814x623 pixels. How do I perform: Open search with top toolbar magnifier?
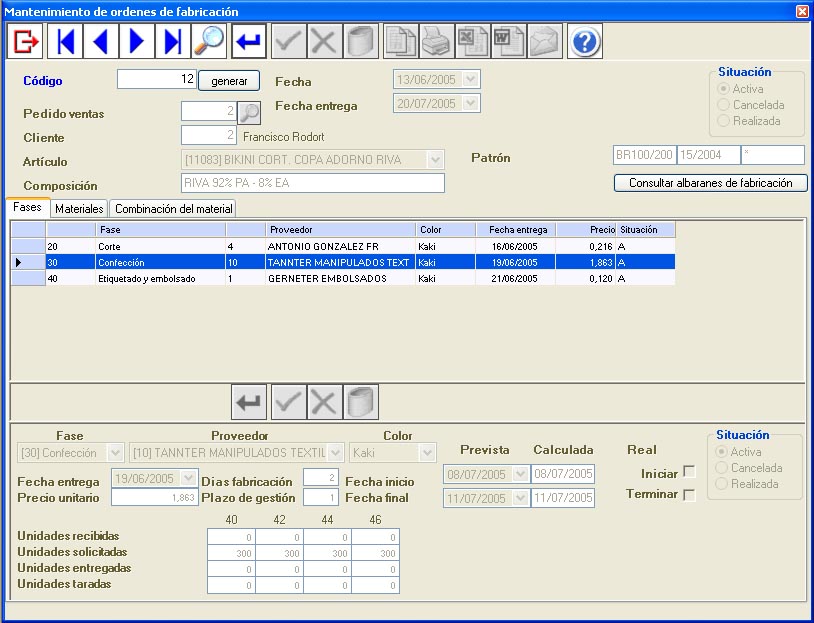tap(209, 42)
